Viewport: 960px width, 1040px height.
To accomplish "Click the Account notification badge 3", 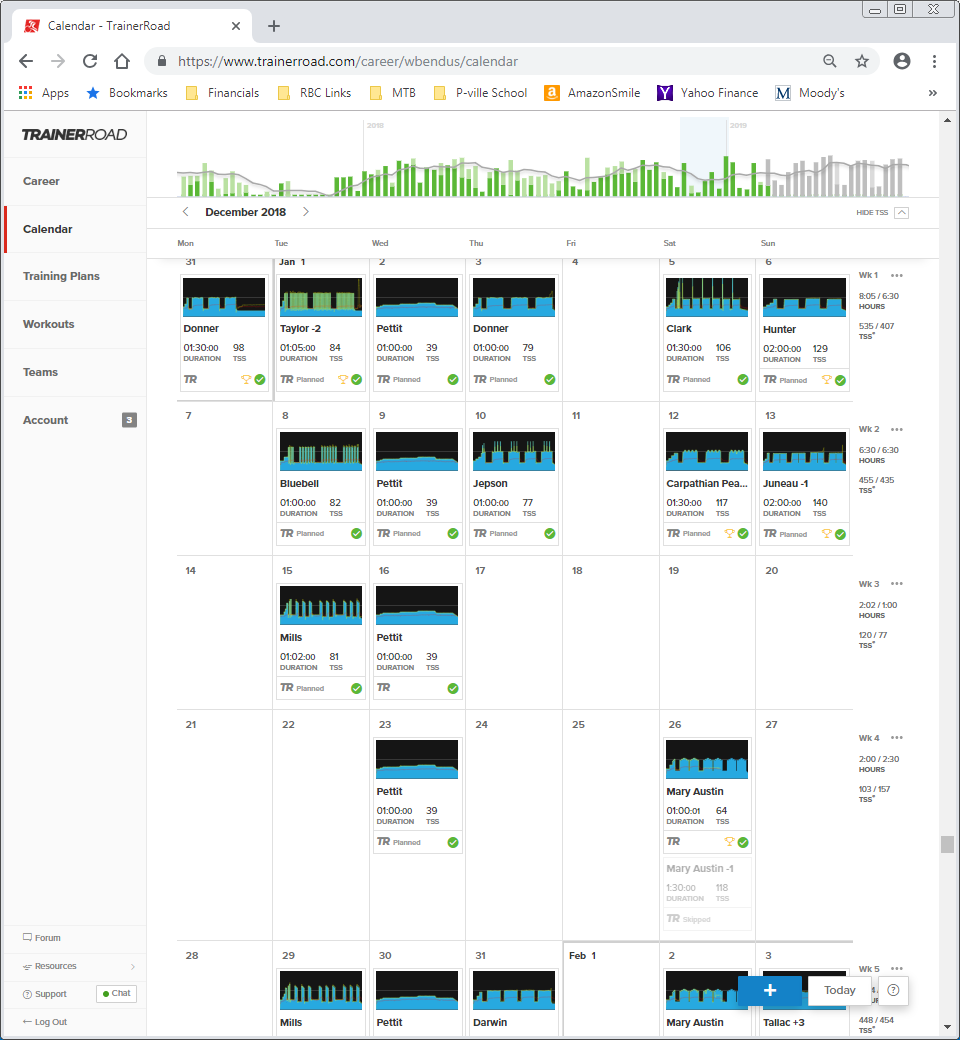I will click(x=129, y=420).
